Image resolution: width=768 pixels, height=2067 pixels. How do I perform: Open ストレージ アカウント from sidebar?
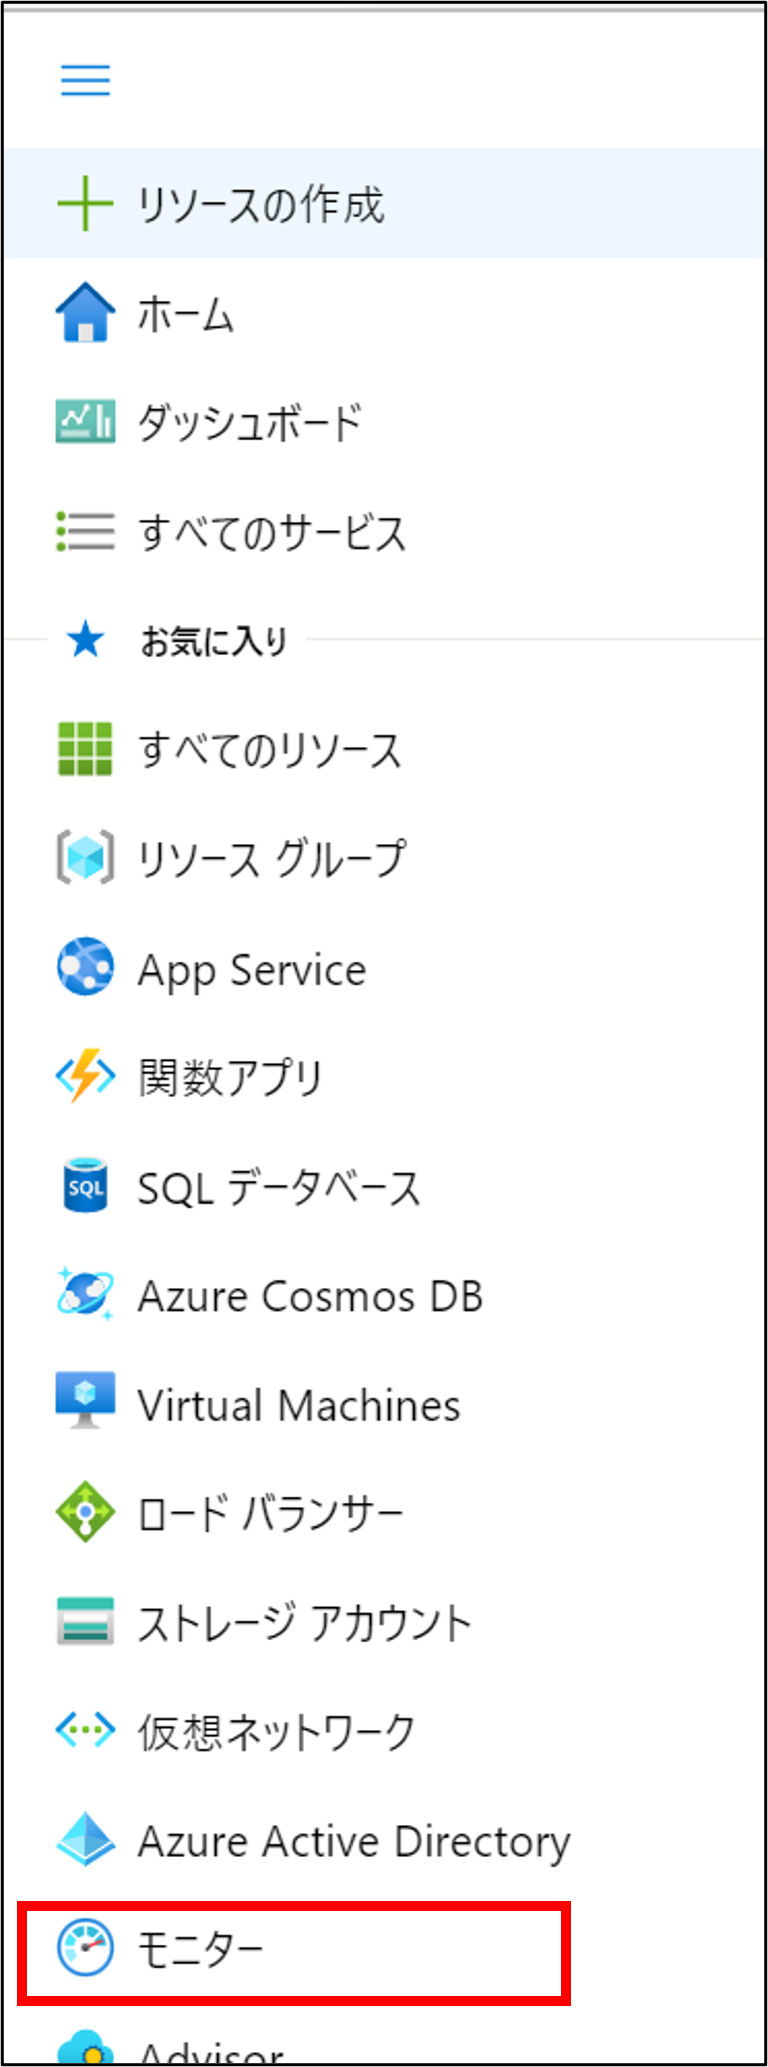point(304,1623)
